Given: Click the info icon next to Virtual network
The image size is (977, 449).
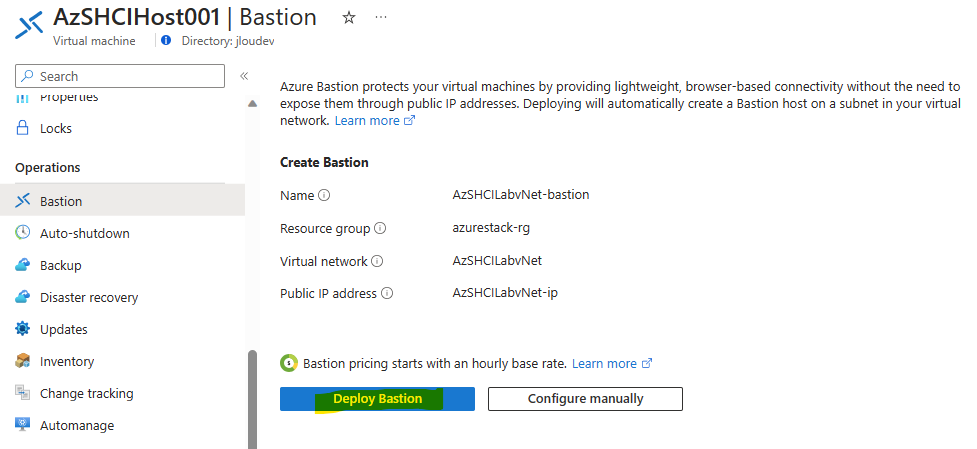Looking at the screenshot, I should (x=377, y=262).
